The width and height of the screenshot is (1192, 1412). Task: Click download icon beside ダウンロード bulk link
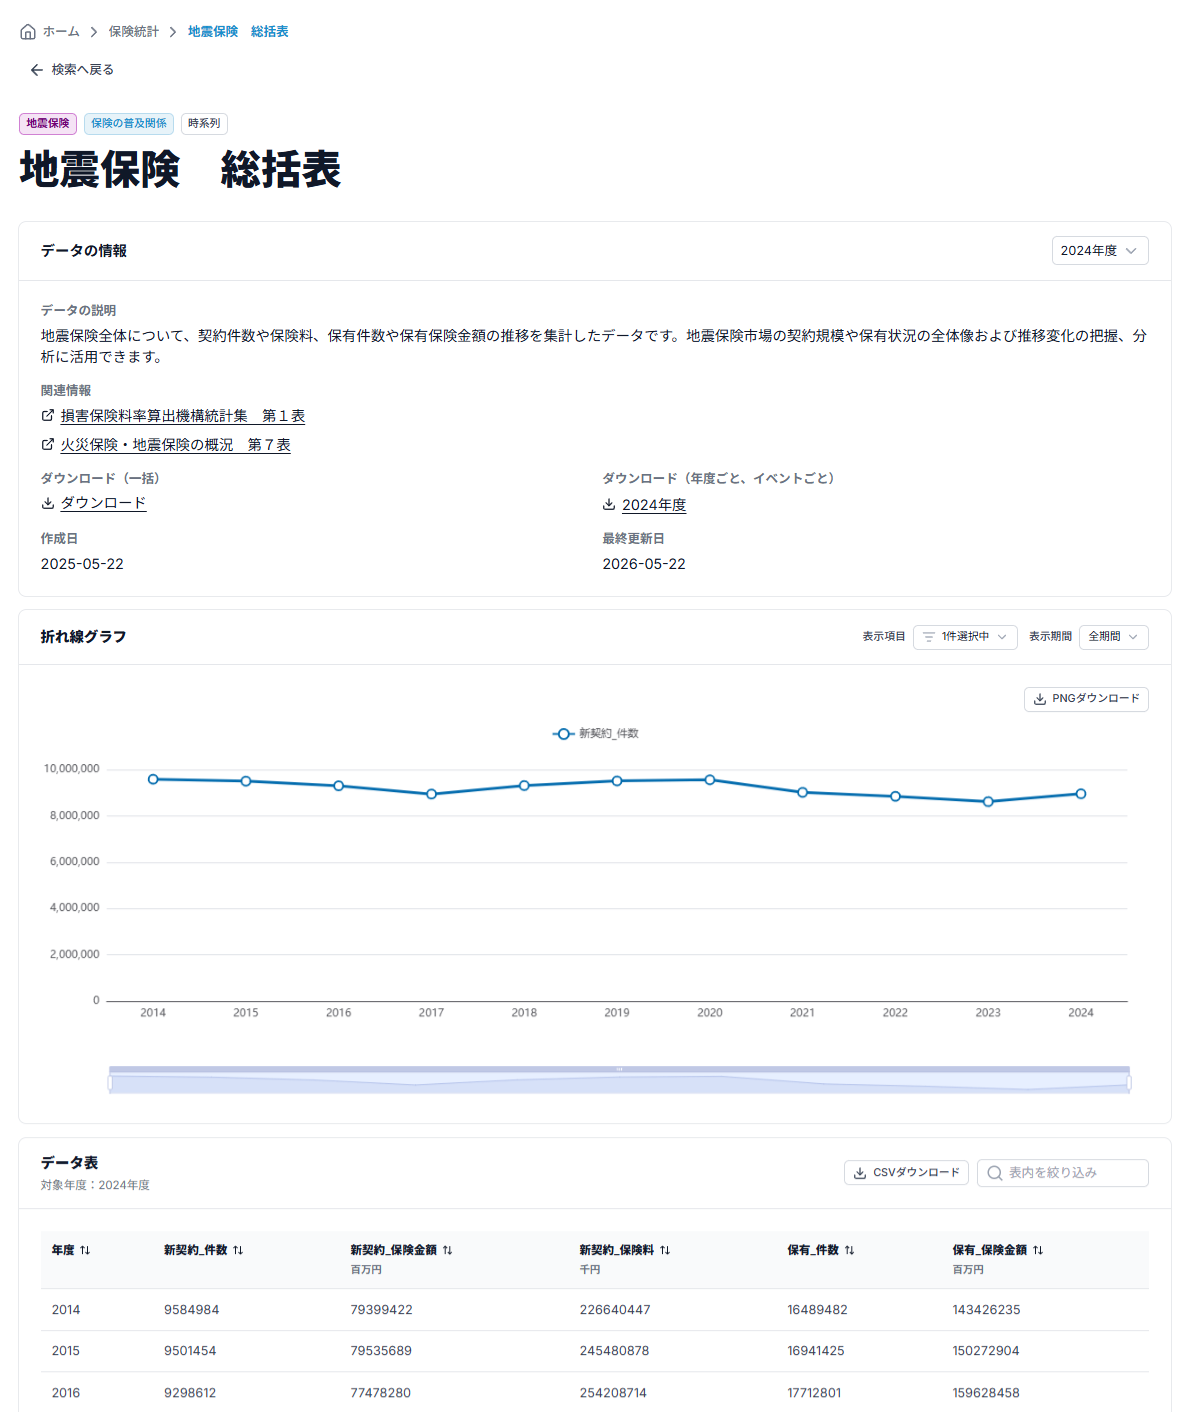tap(48, 503)
